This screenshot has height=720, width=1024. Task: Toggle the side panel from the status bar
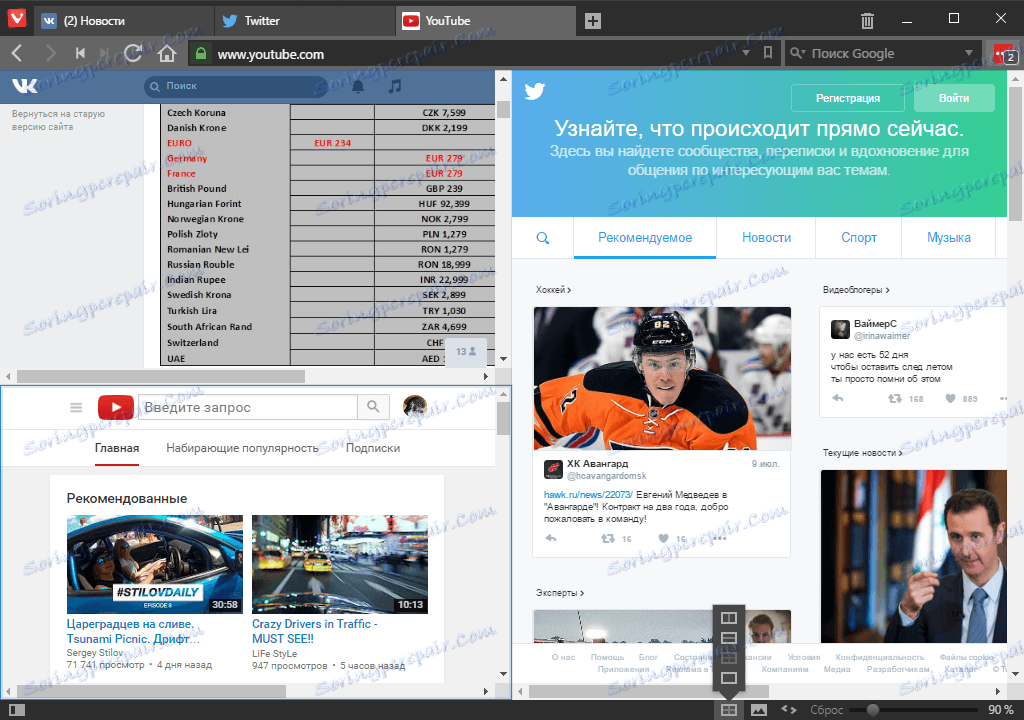(x=17, y=710)
